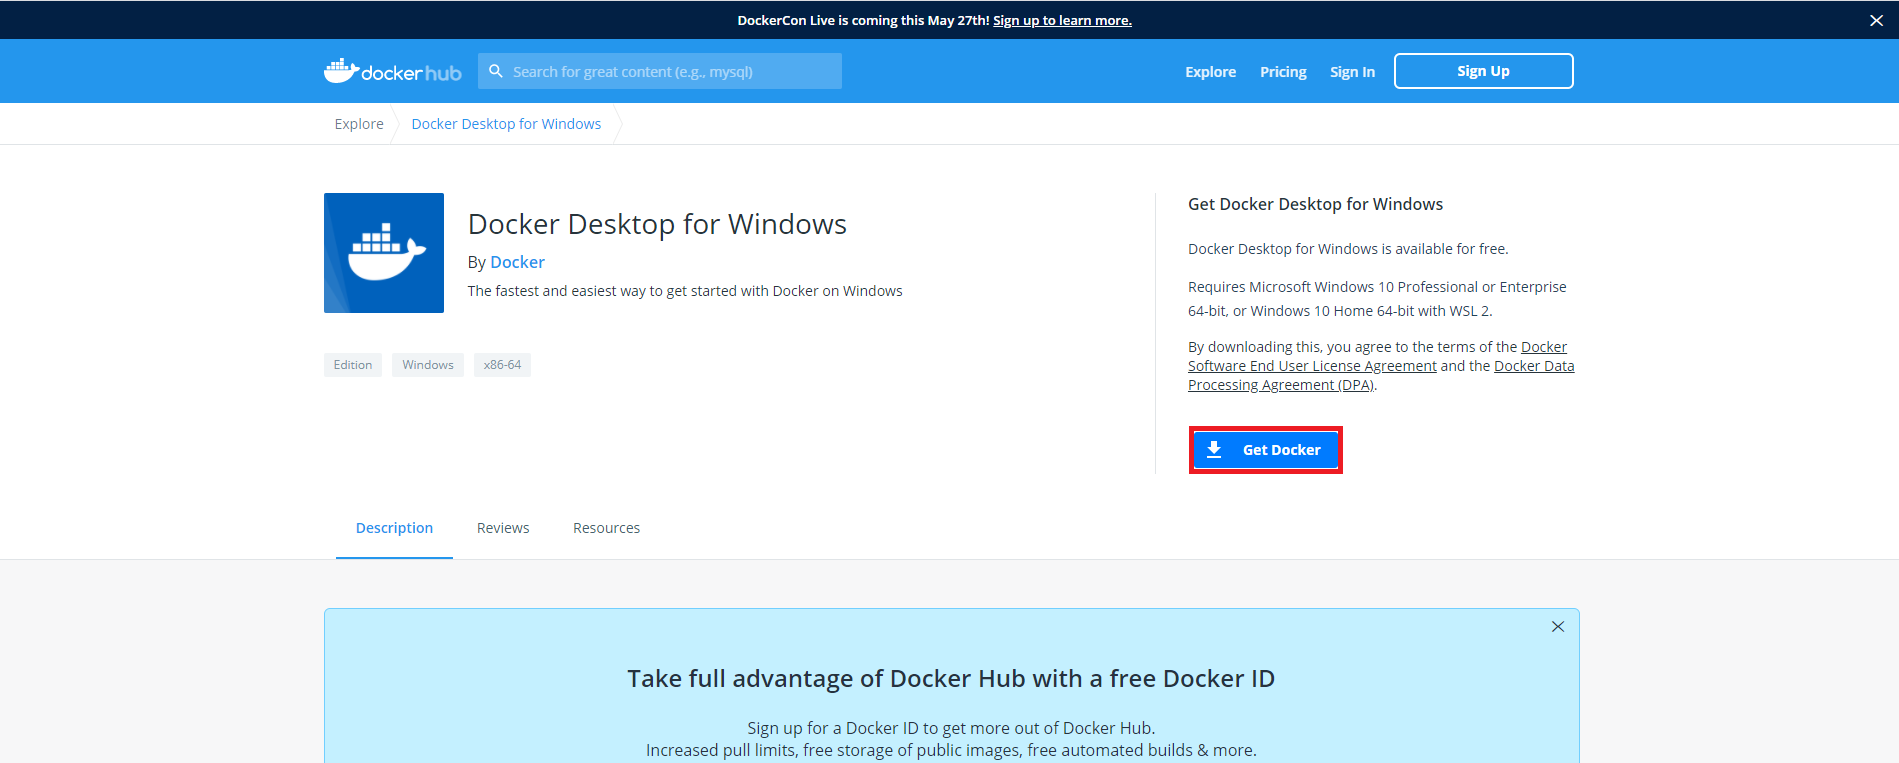Switch to the Reviews tab

click(x=503, y=528)
